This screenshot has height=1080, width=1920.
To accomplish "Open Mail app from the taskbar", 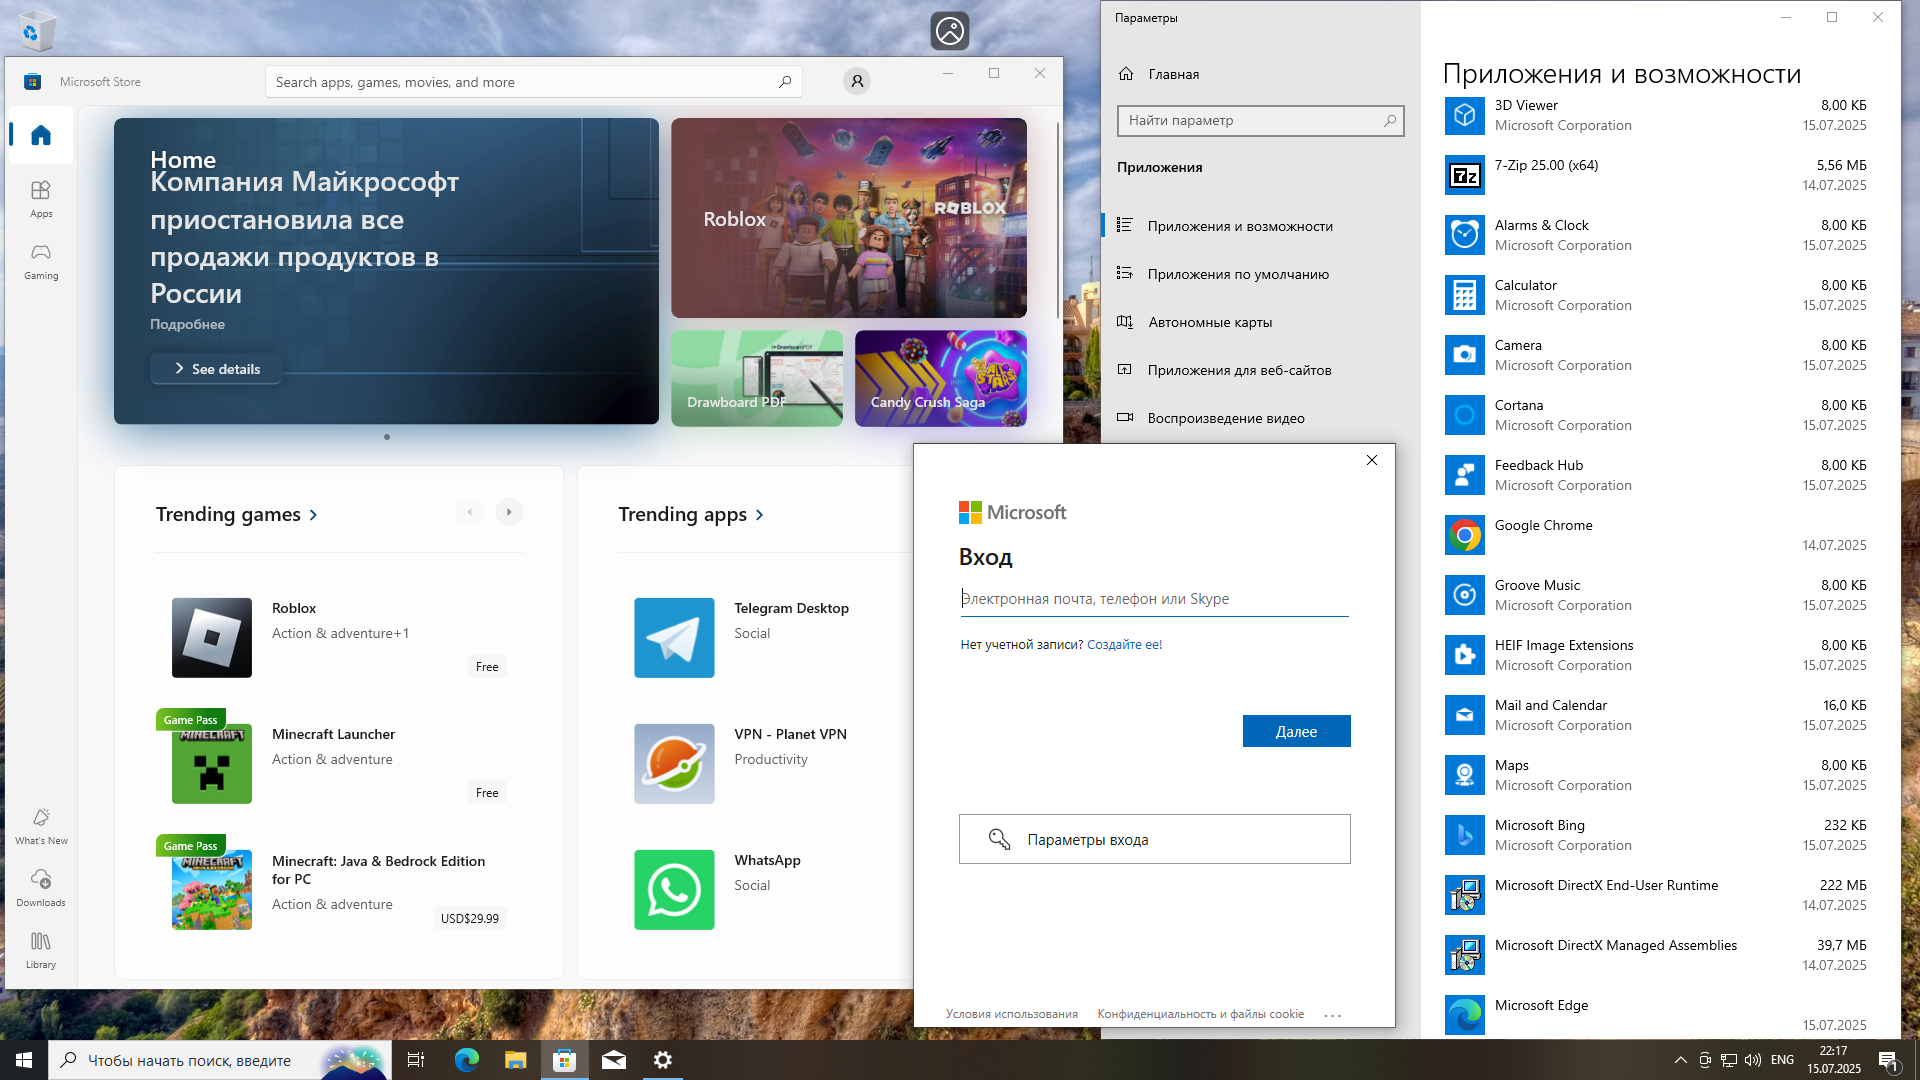I will (x=614, y=1060).
